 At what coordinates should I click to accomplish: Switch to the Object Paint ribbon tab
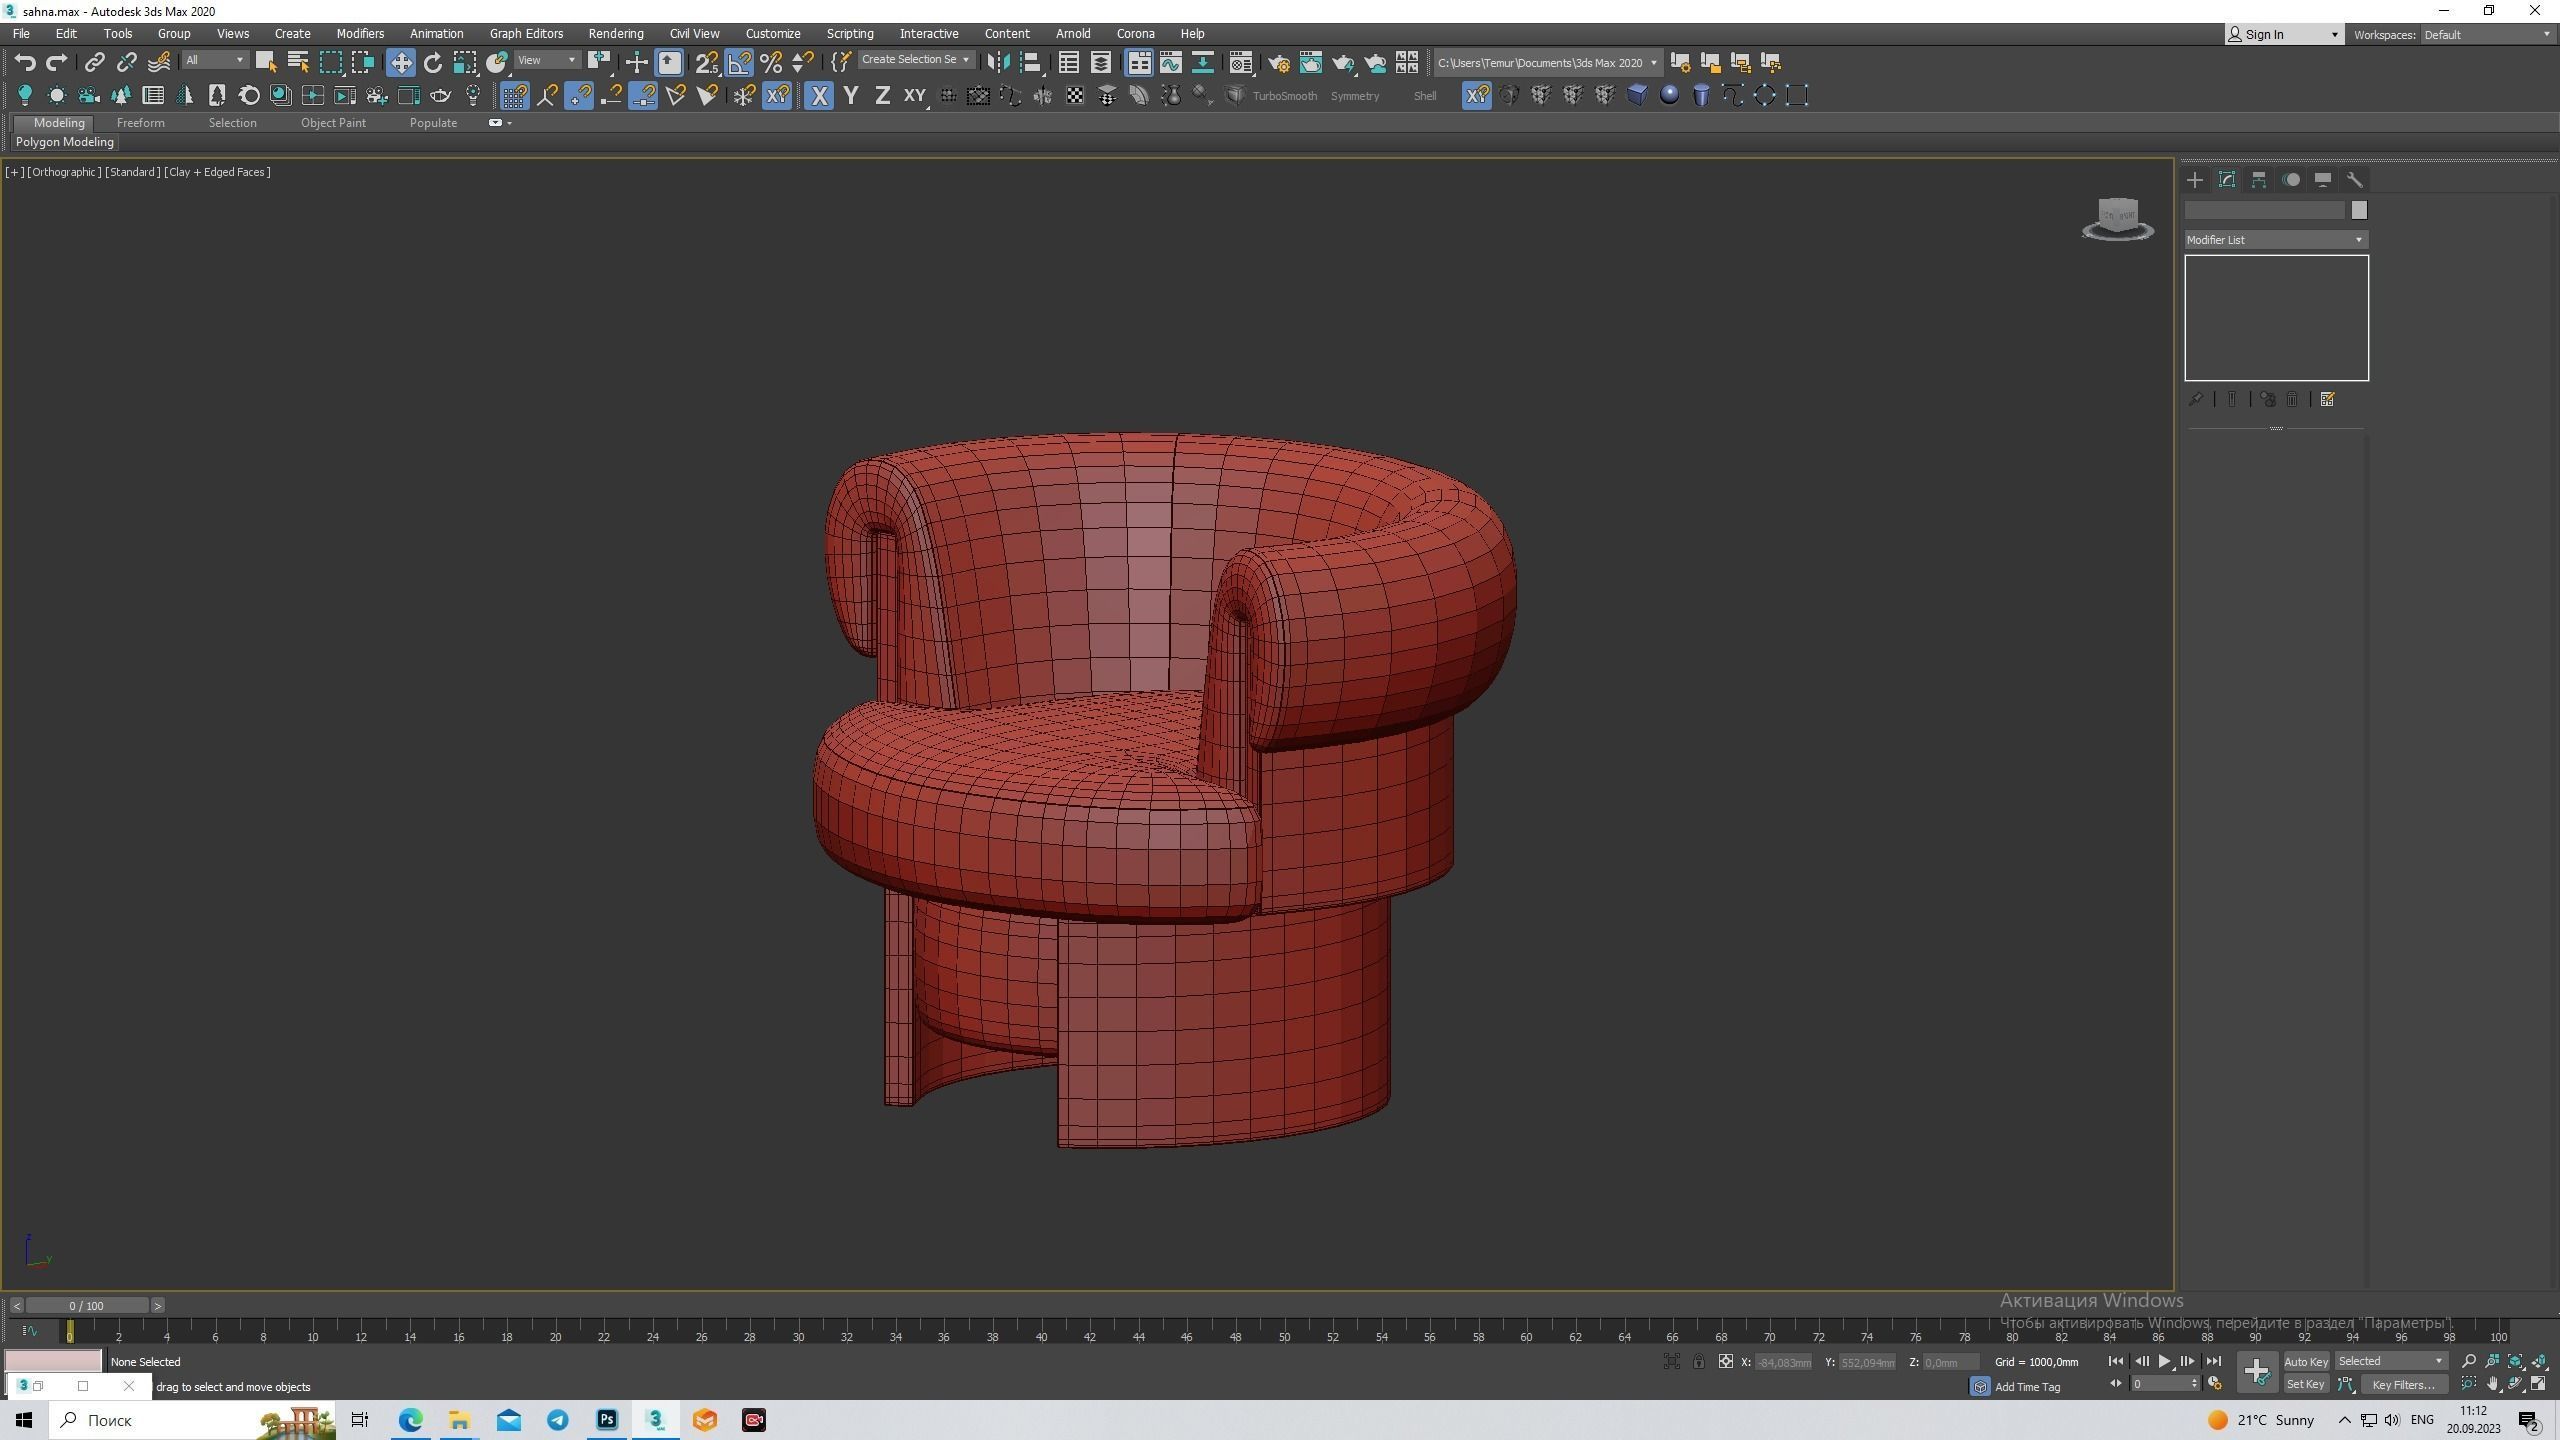333,123
